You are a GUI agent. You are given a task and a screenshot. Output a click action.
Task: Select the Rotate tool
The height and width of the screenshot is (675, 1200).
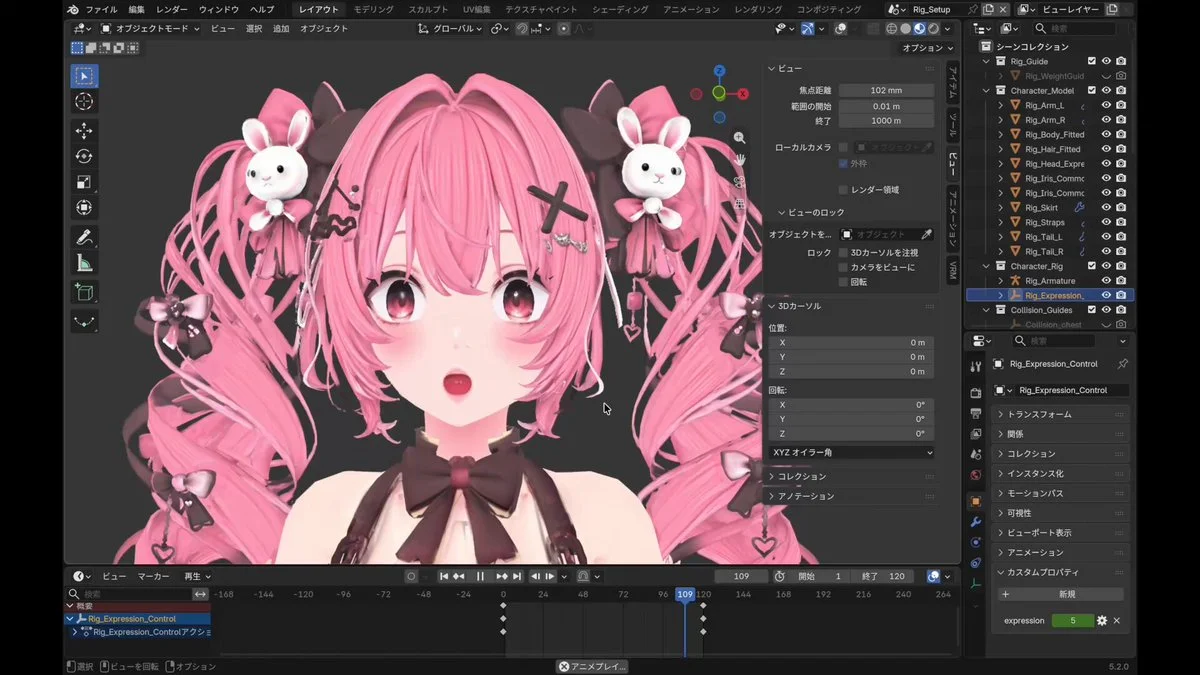click(x=84, y=156)
